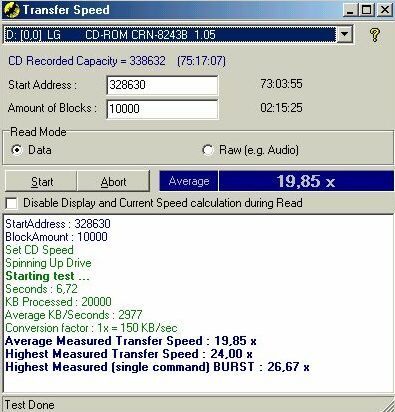Click the 'KB Processed : 20000' log line
Screen dimensions: 395x412
click(x=58, y=302)
